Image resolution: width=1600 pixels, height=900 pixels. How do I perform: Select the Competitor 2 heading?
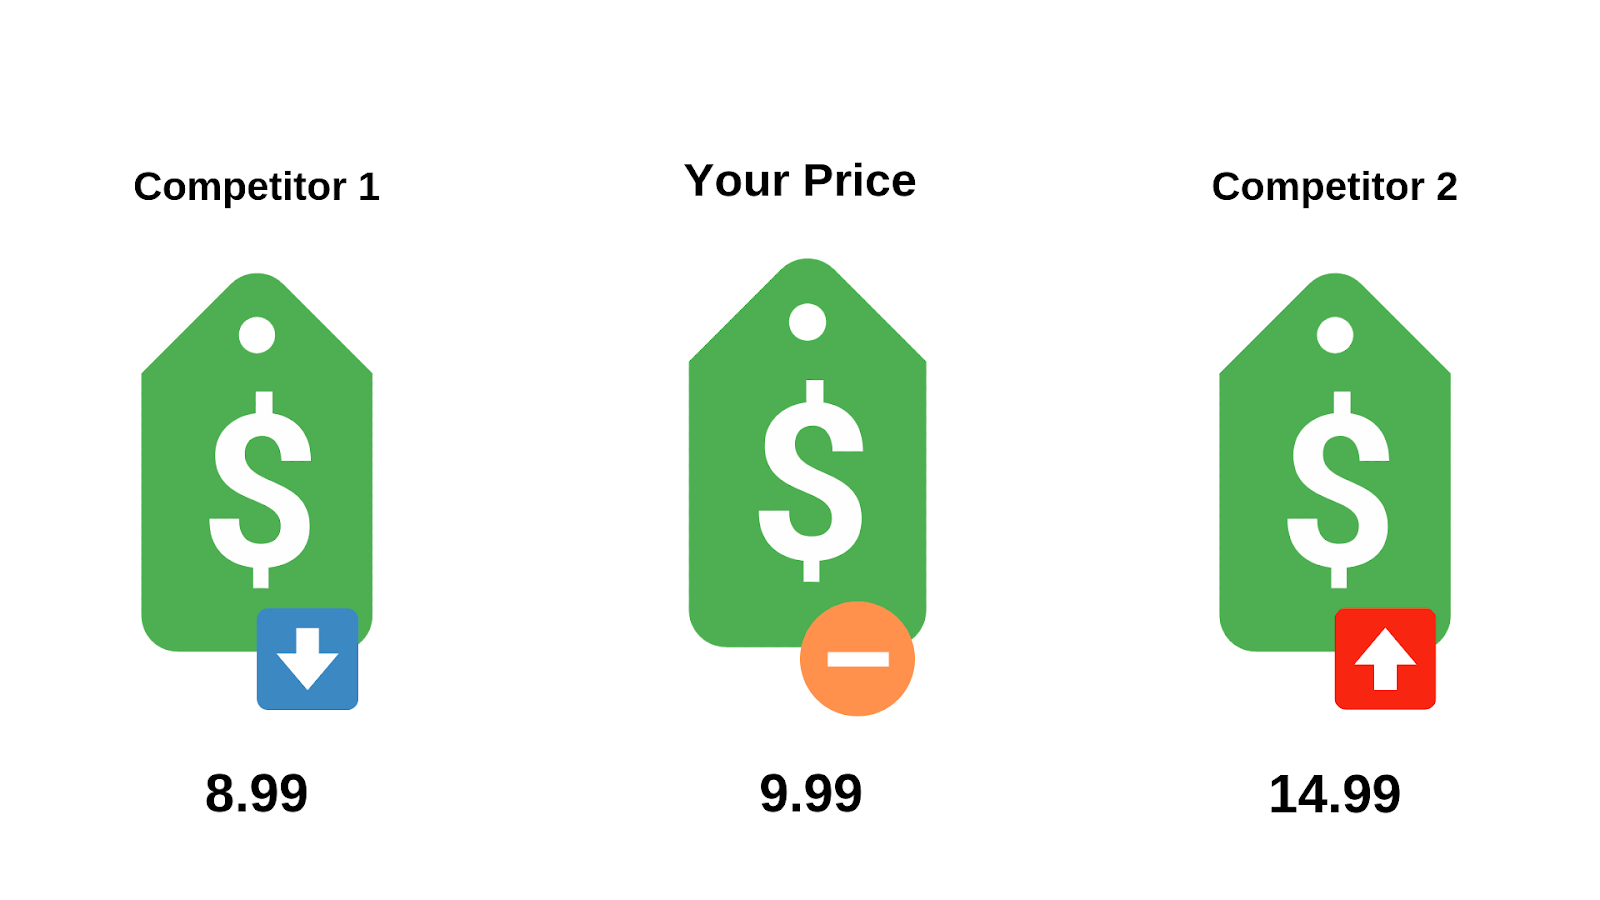[x=1334, y=187]
